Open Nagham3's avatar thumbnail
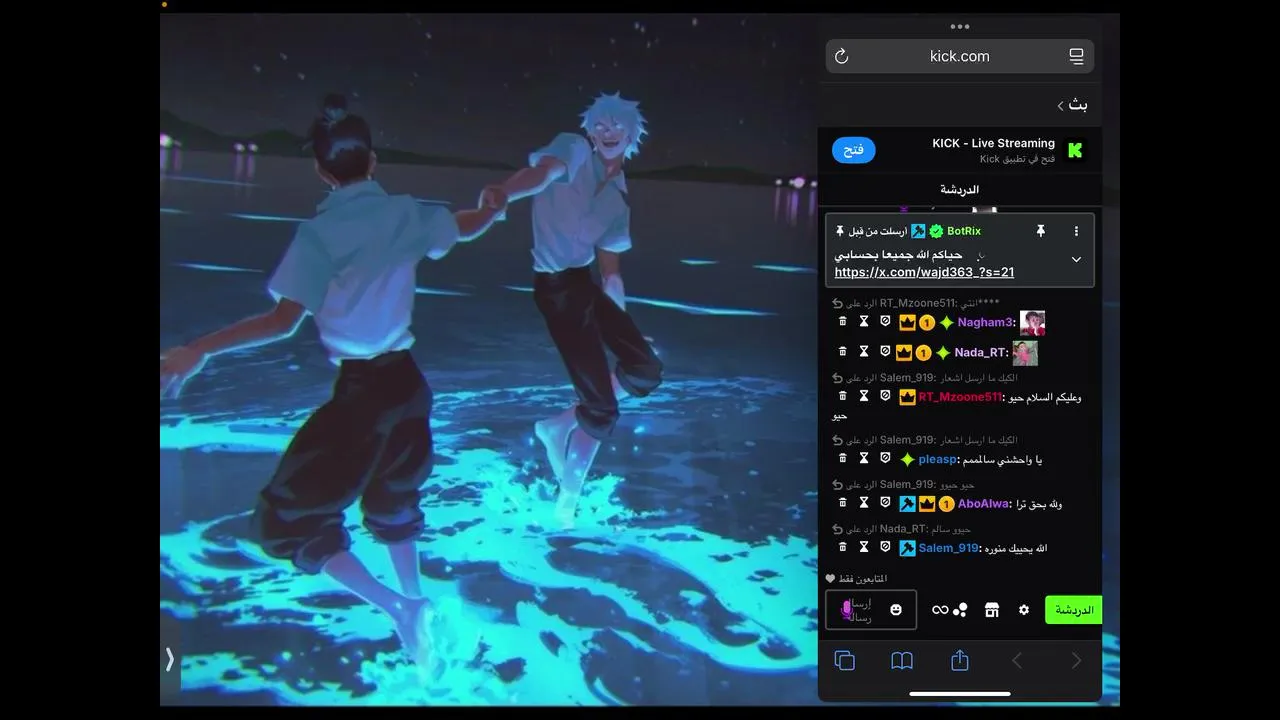1280x720 pixels. (1032, 323)
